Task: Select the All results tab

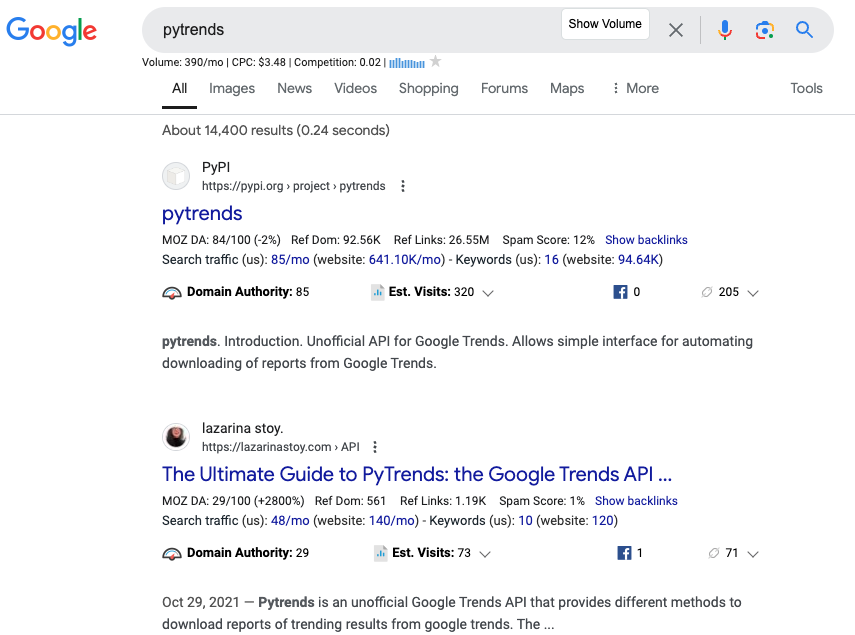Action: (179, 88)
